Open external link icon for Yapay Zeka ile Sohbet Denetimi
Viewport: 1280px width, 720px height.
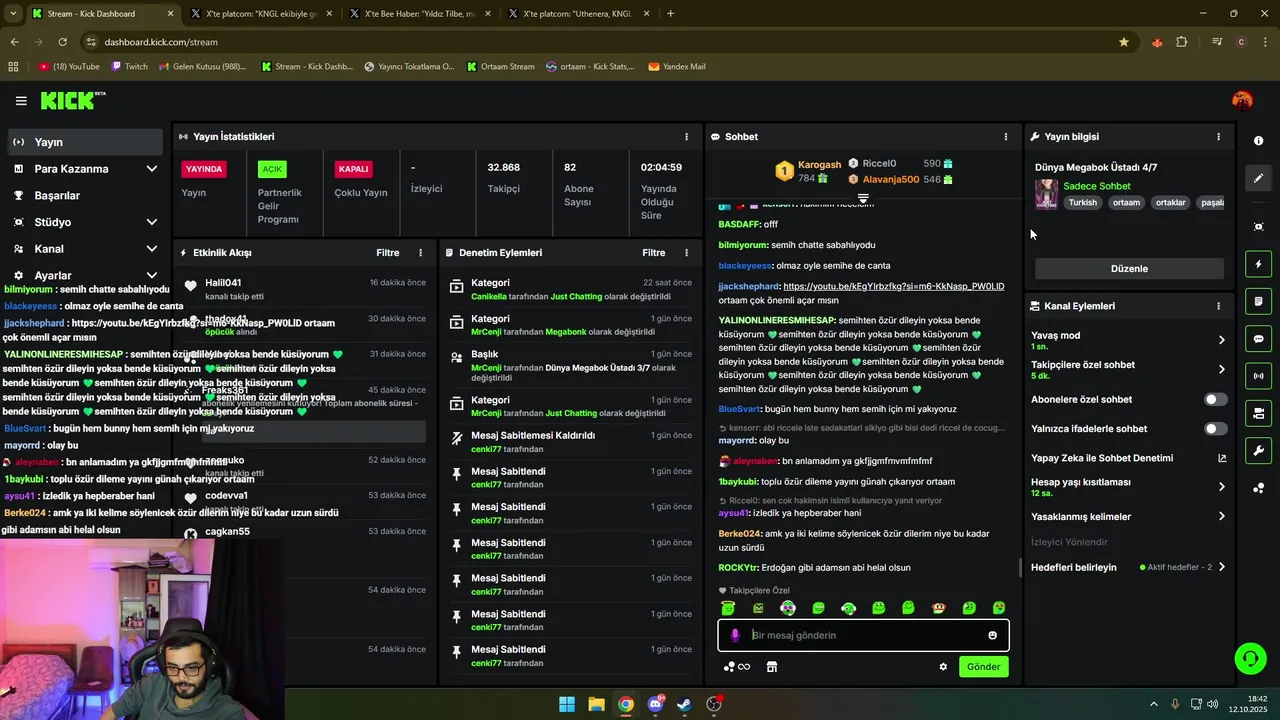[x=1221, y=458]
